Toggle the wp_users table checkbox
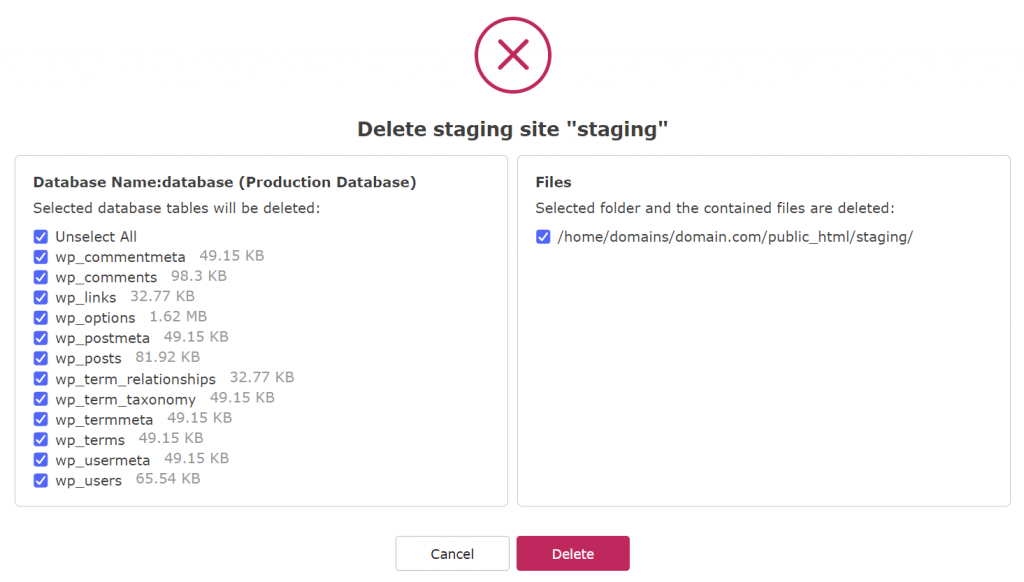Viewport: 1024px width, 582px height. click(x=40, y=480)
